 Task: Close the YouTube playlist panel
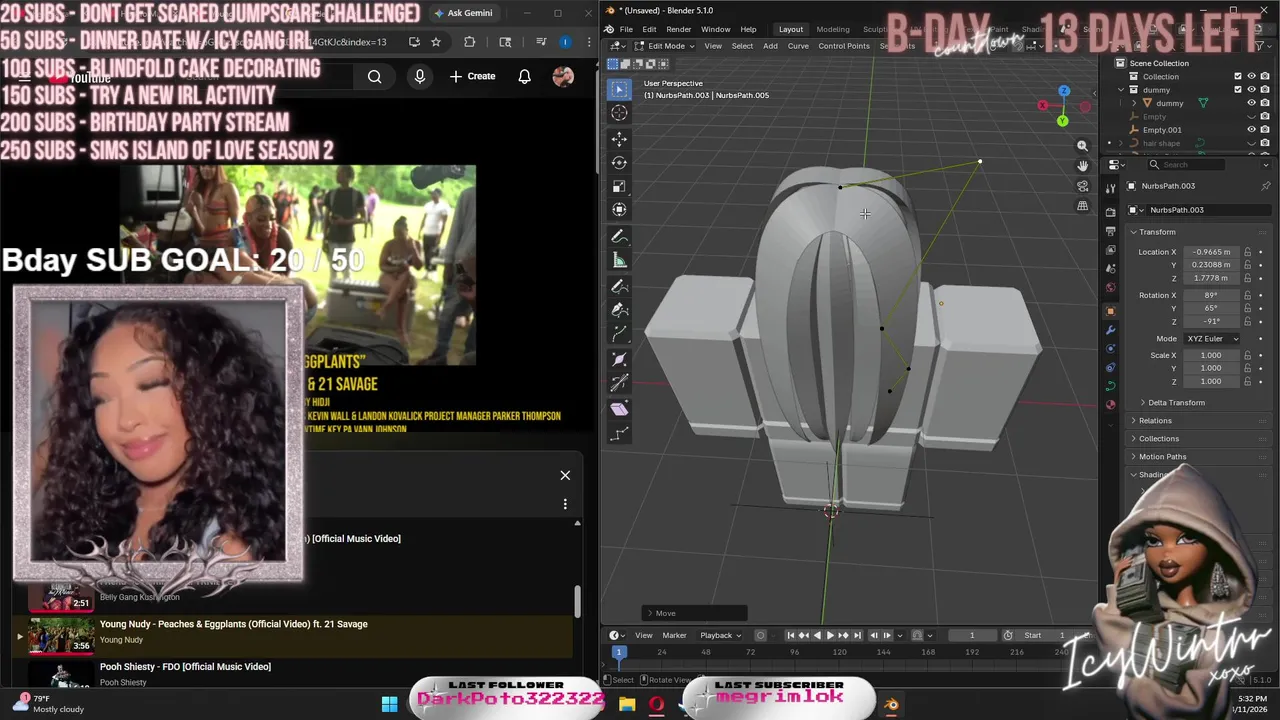pos(565,475)
